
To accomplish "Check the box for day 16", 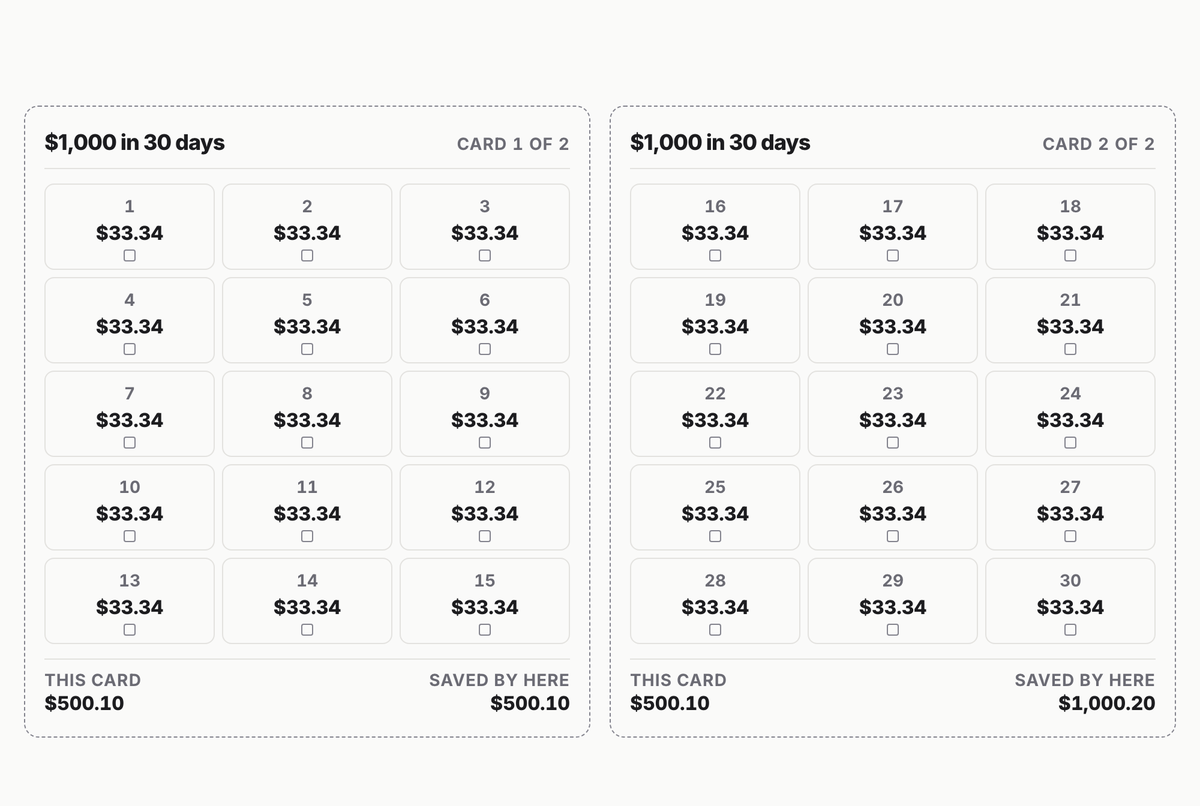I will point(715,255).
